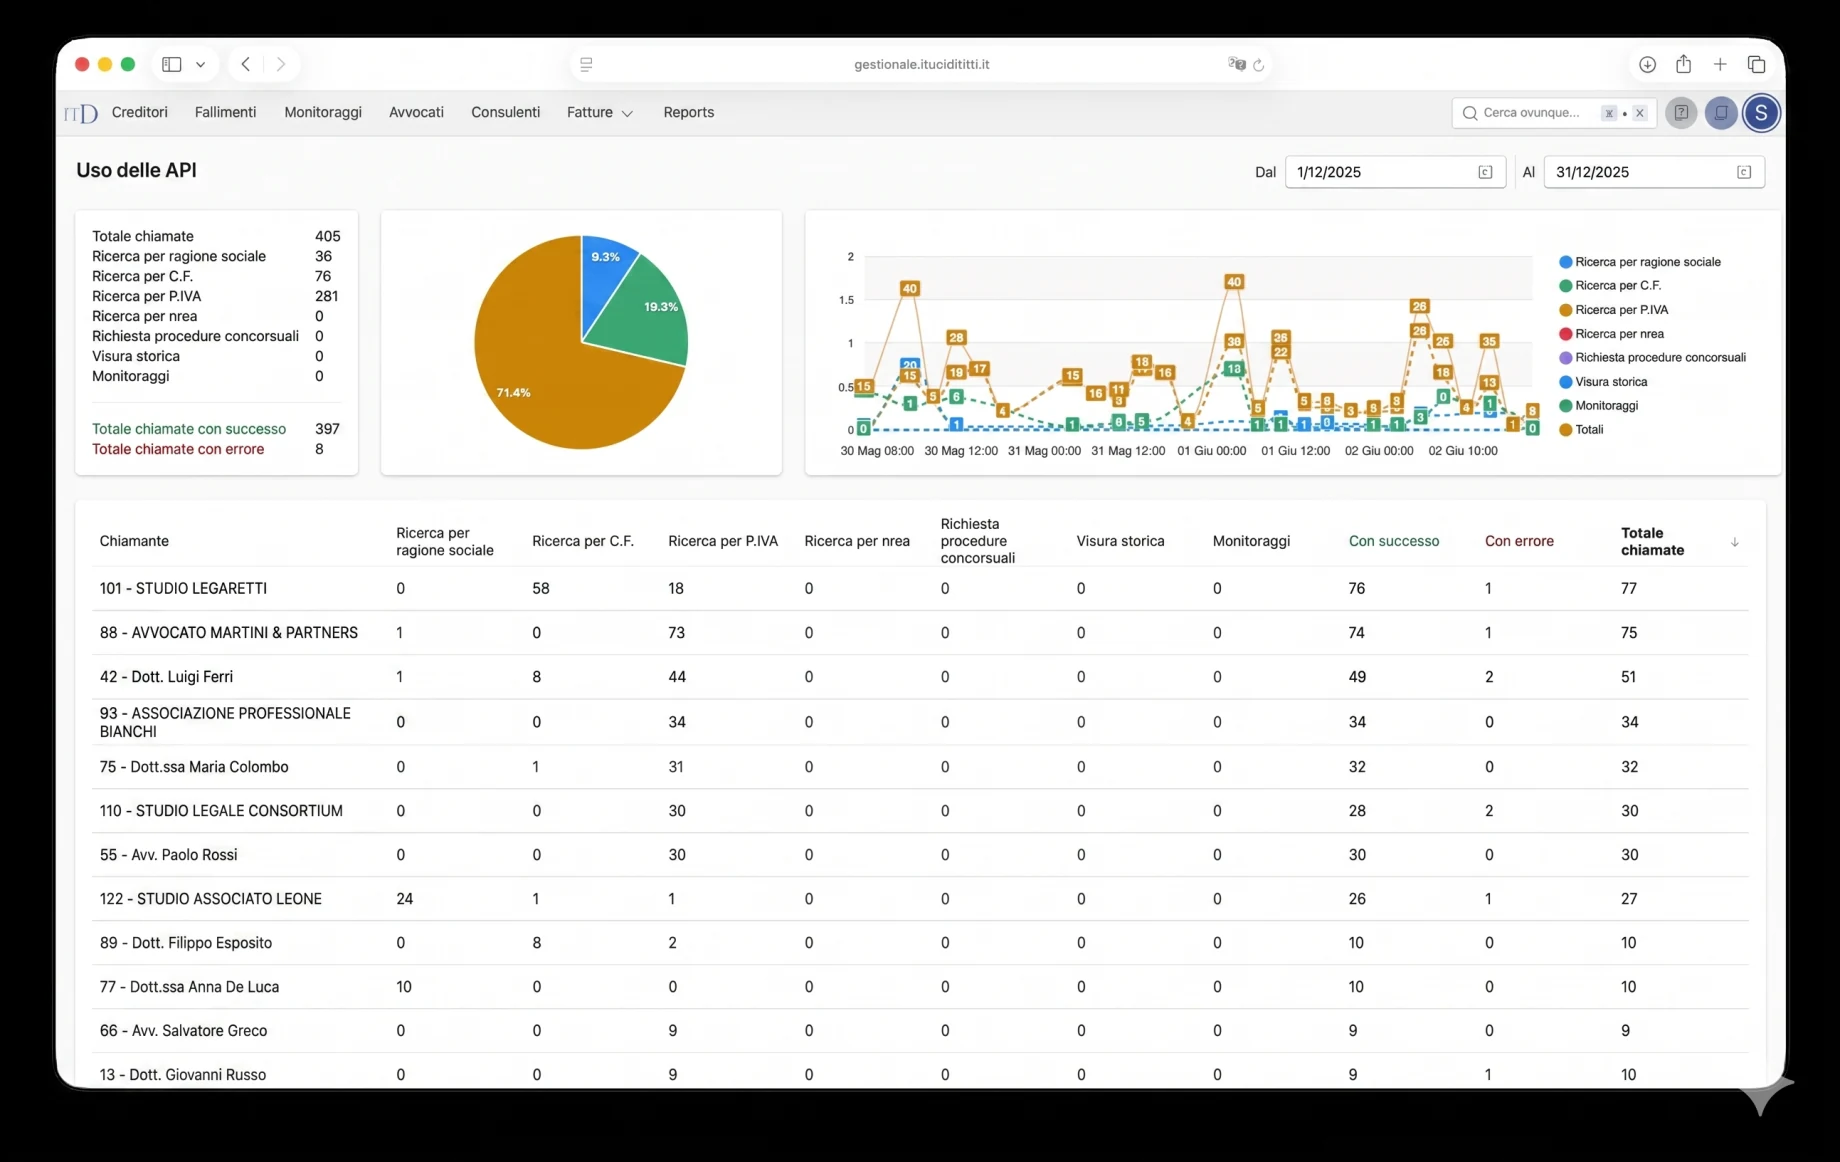Sort by the Con successo column header
This screenshot has height=1162, width=1840.
tap(1394, 541)
